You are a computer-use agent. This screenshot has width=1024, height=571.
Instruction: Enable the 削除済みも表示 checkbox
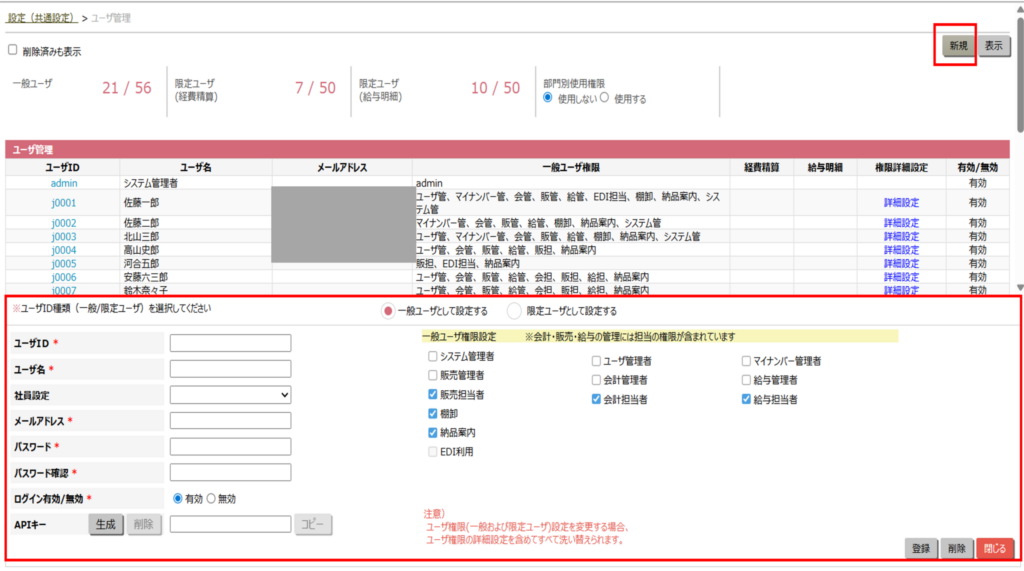(x=13, y=50)
